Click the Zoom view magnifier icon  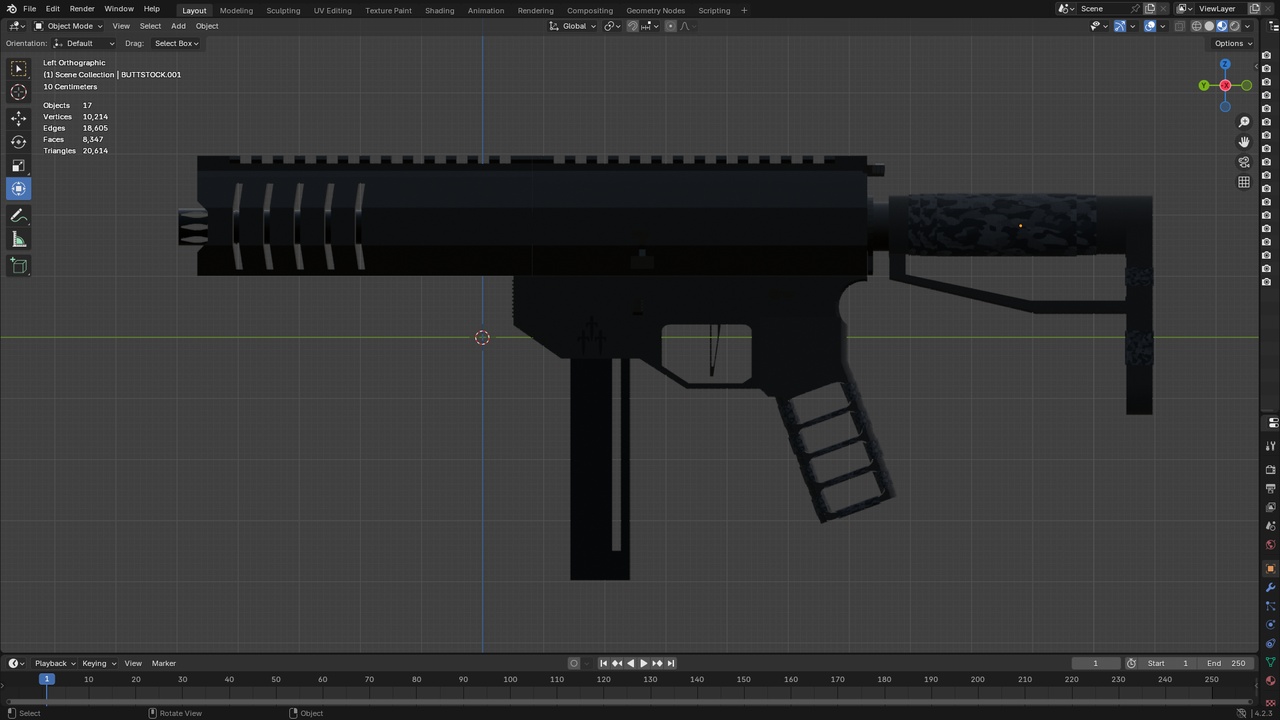(1244, 122)
